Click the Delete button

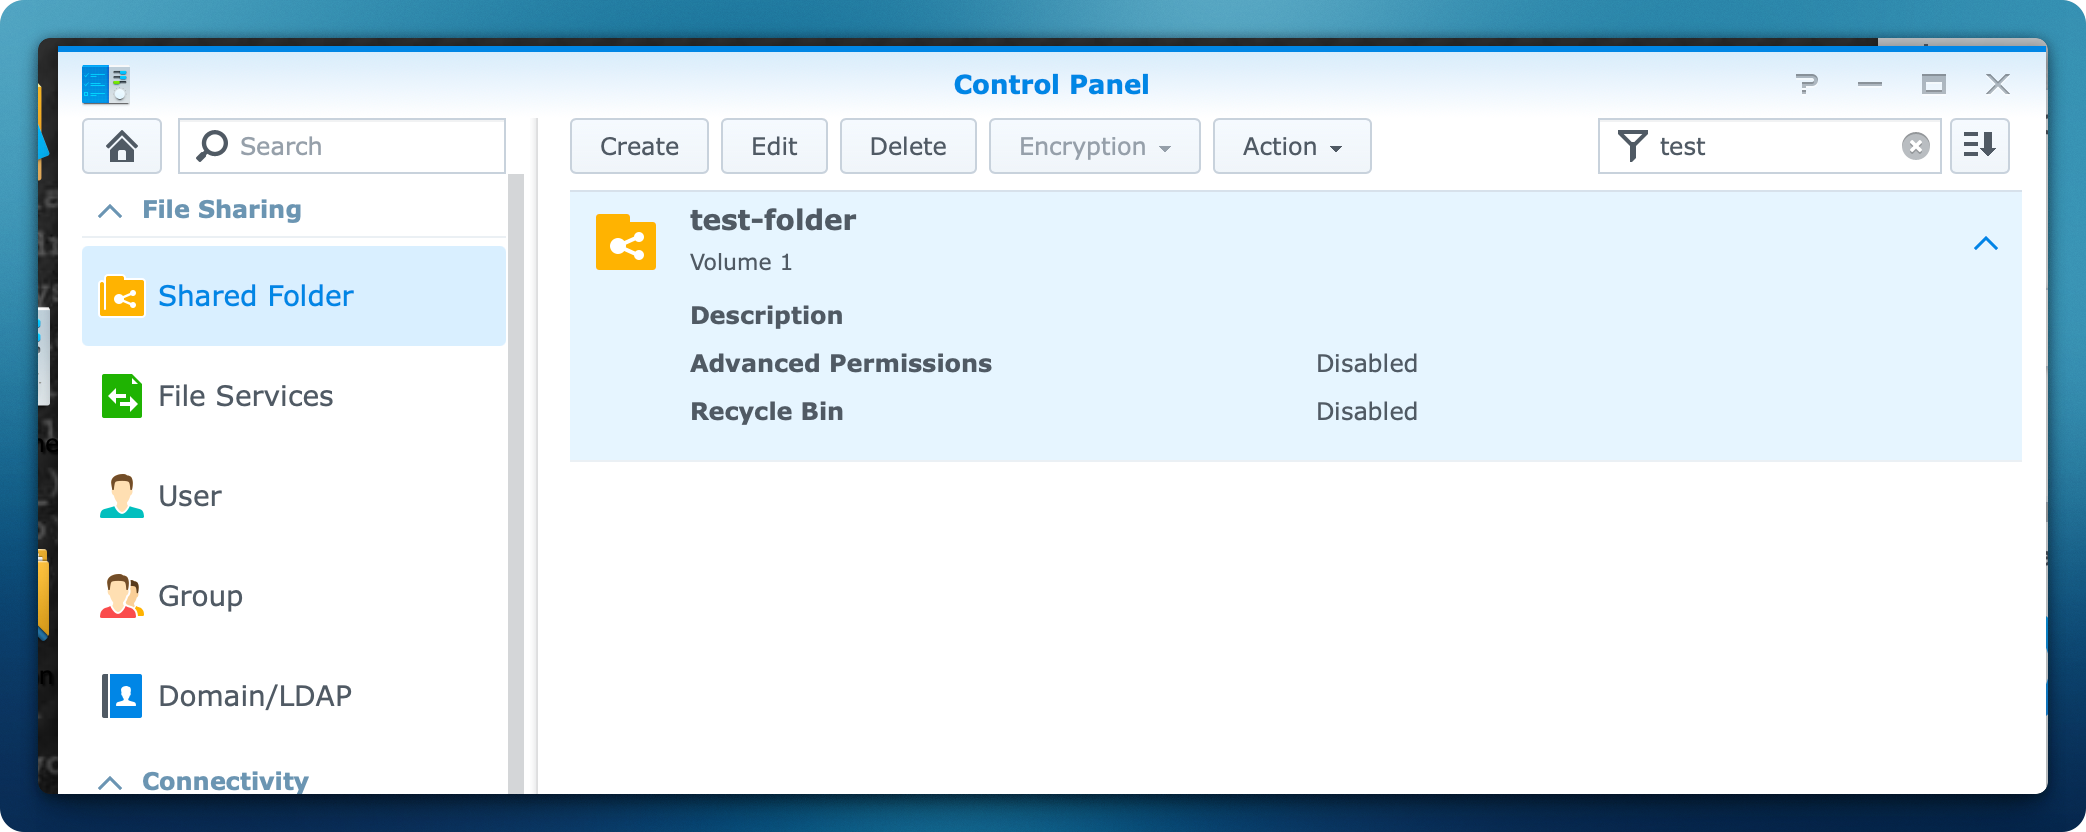(907, 146)
